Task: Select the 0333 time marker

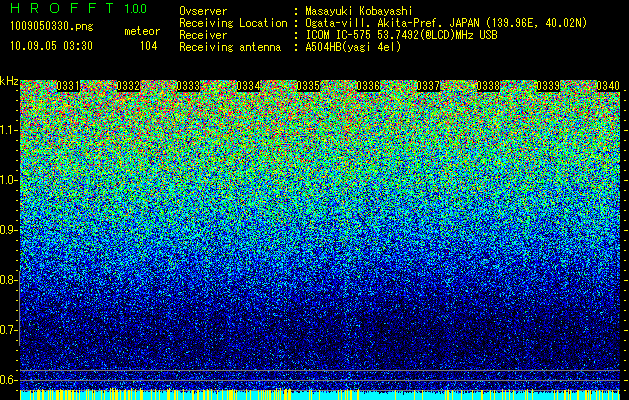Action: [x=188, y=86]
